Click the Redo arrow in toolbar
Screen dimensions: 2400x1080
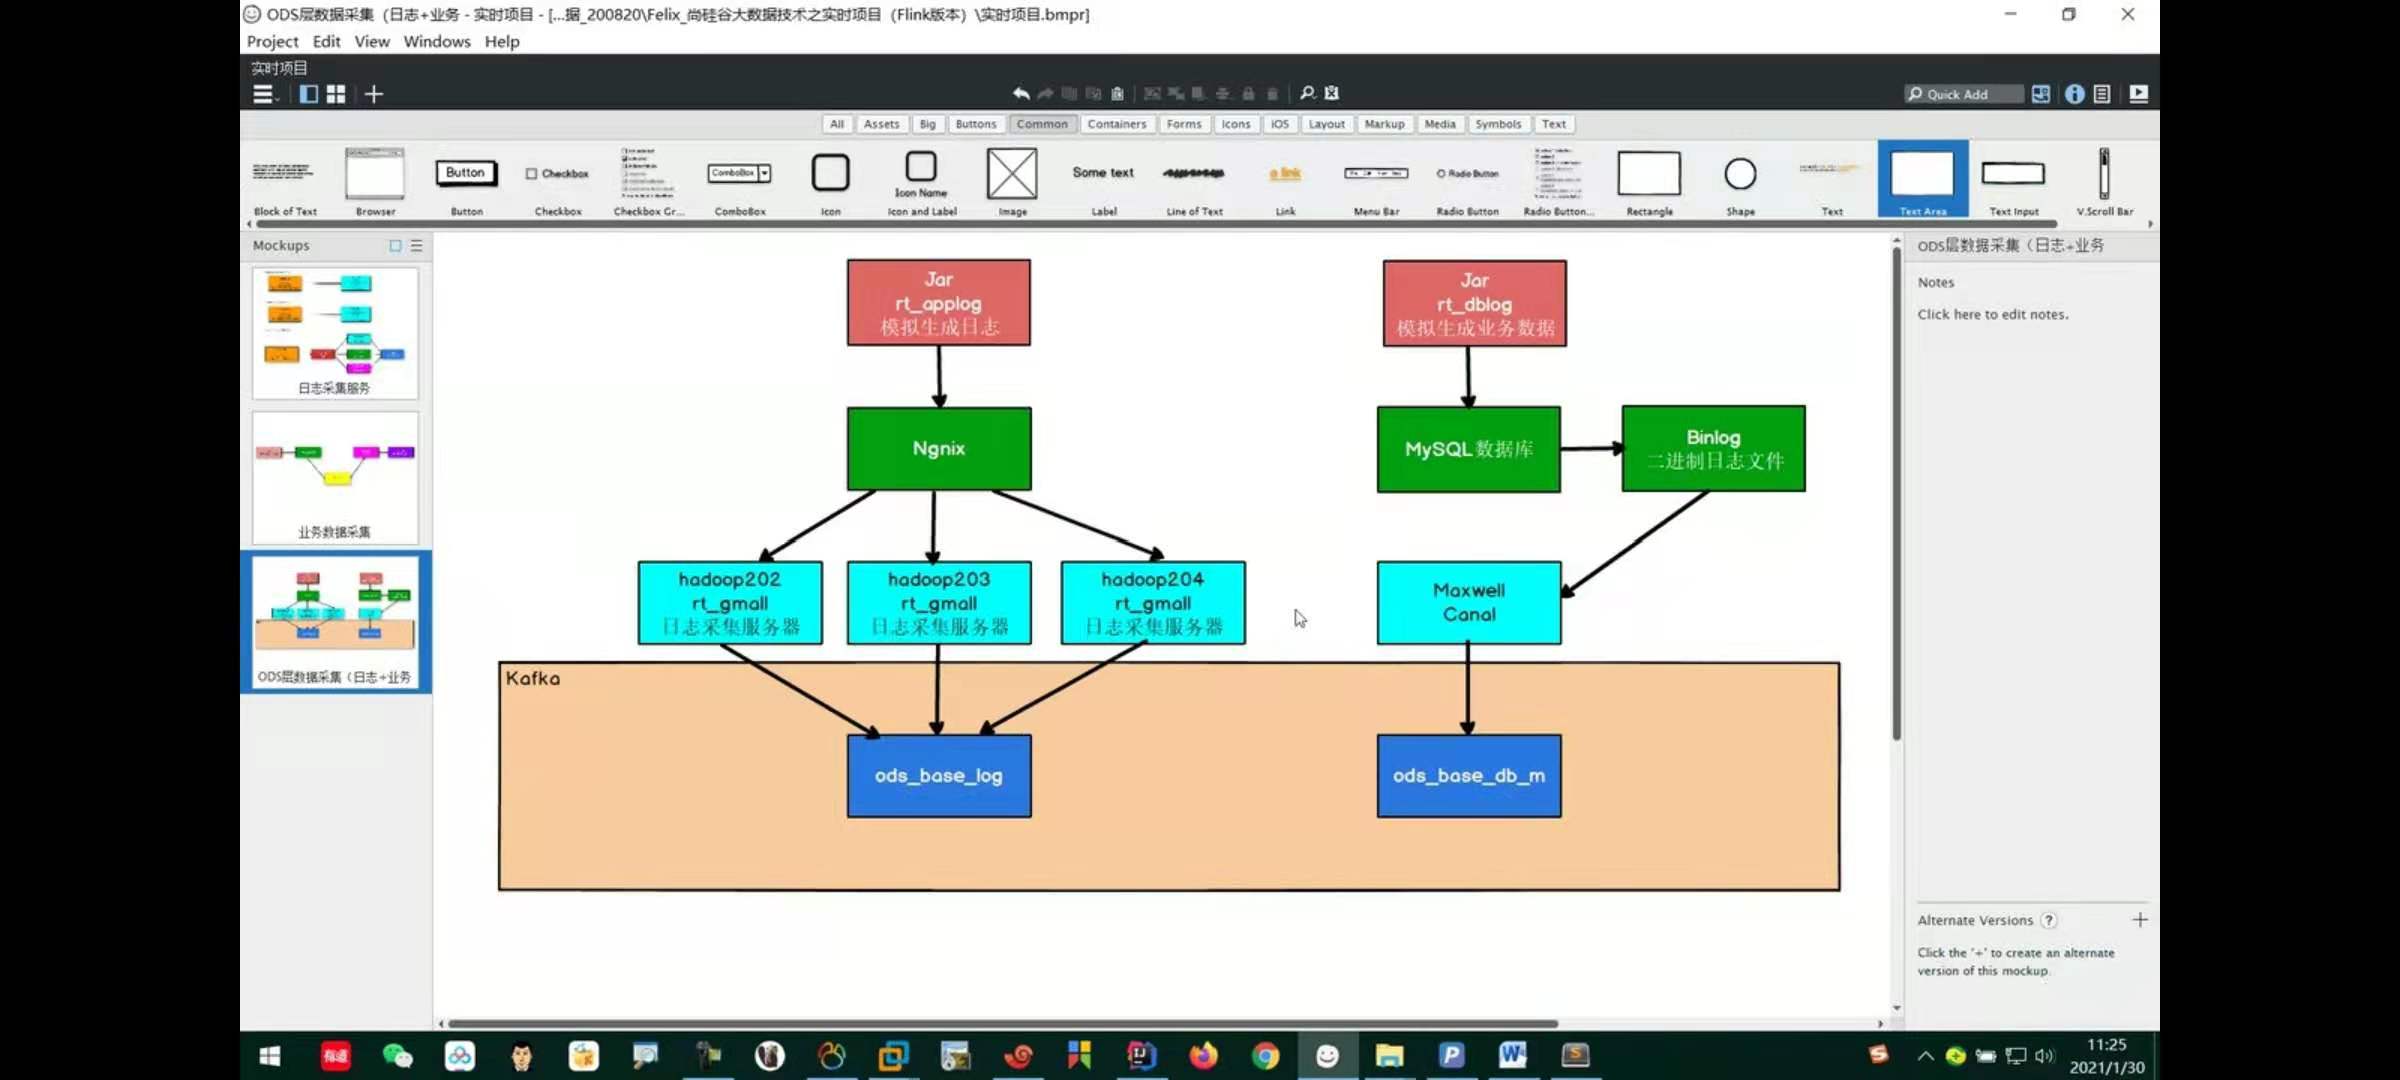[x=1045, y=93]
